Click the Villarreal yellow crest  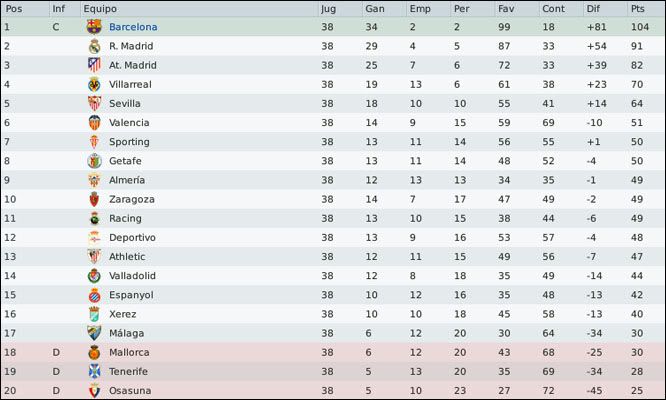(x=94, y=84)
